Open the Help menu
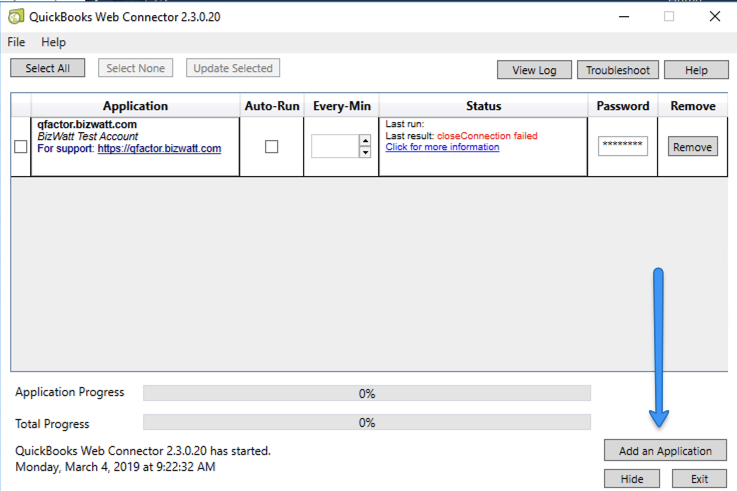Image resolution: width=737 pixels, height=491 pixels. tap(54, 42)
